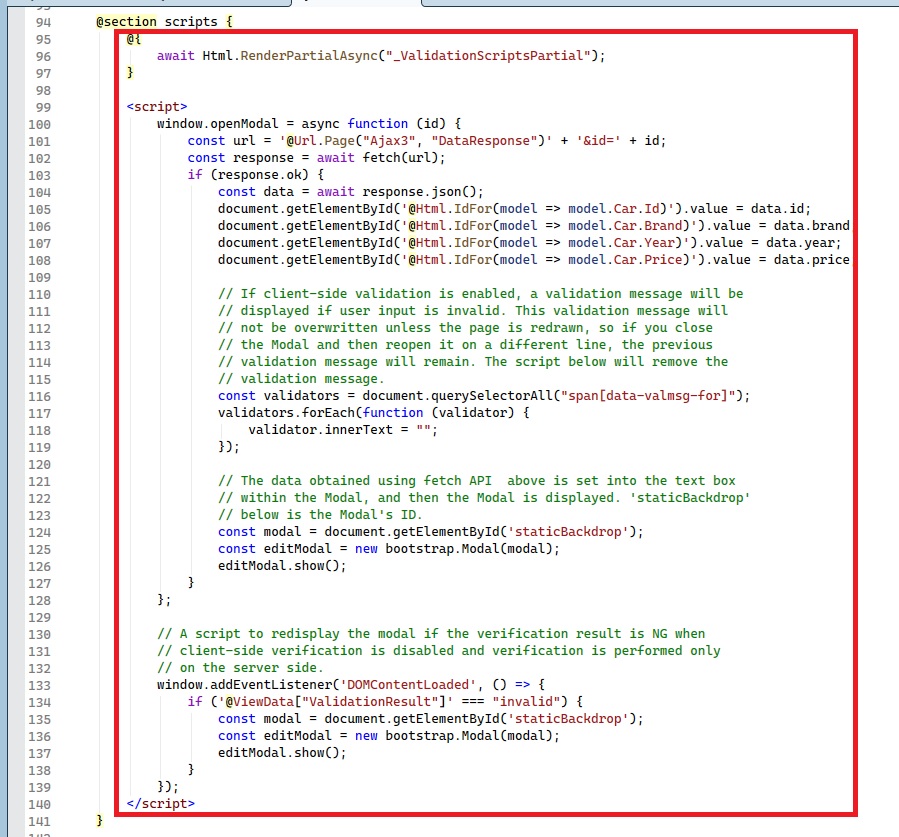Click the "@Url.Page" call on line 101
Viewport: 899px width, 837px height.
point(320,140)
